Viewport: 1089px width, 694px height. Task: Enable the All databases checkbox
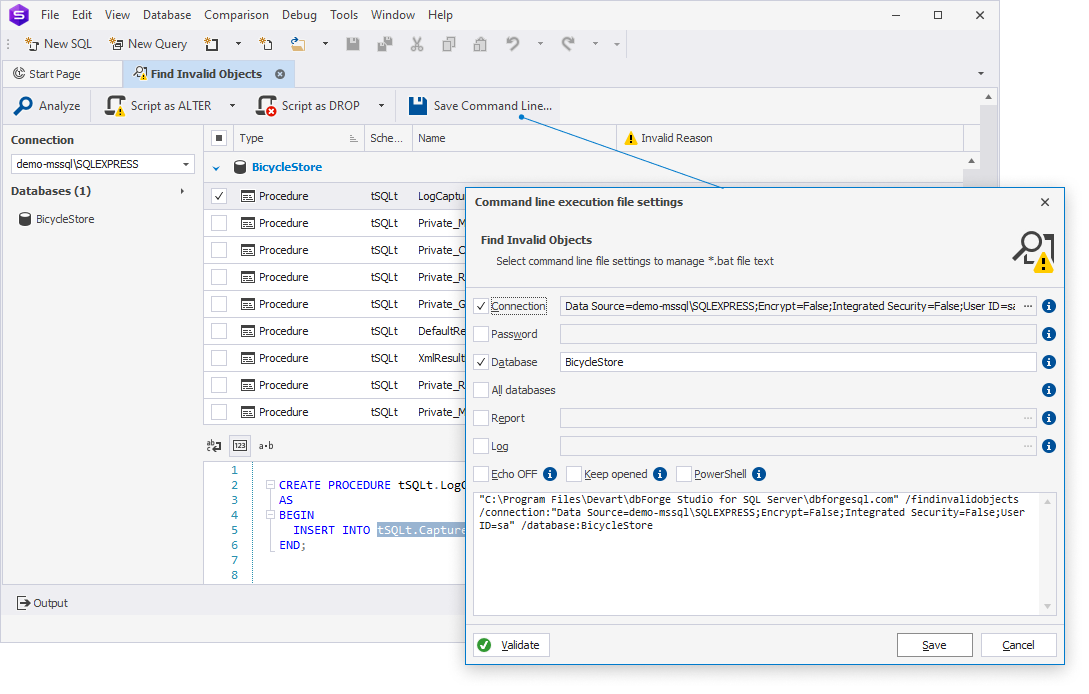pyautogui.click(x=481, y=390)
